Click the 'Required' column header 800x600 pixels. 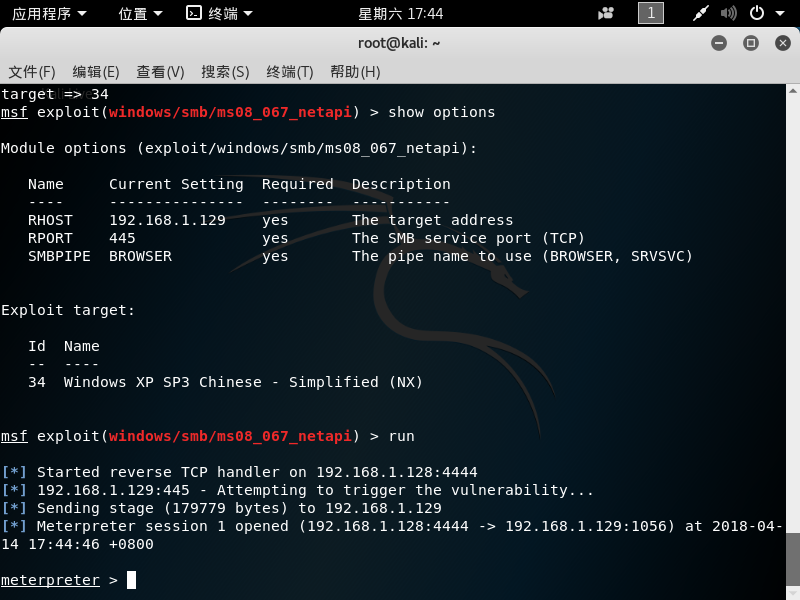coord(297,184)
